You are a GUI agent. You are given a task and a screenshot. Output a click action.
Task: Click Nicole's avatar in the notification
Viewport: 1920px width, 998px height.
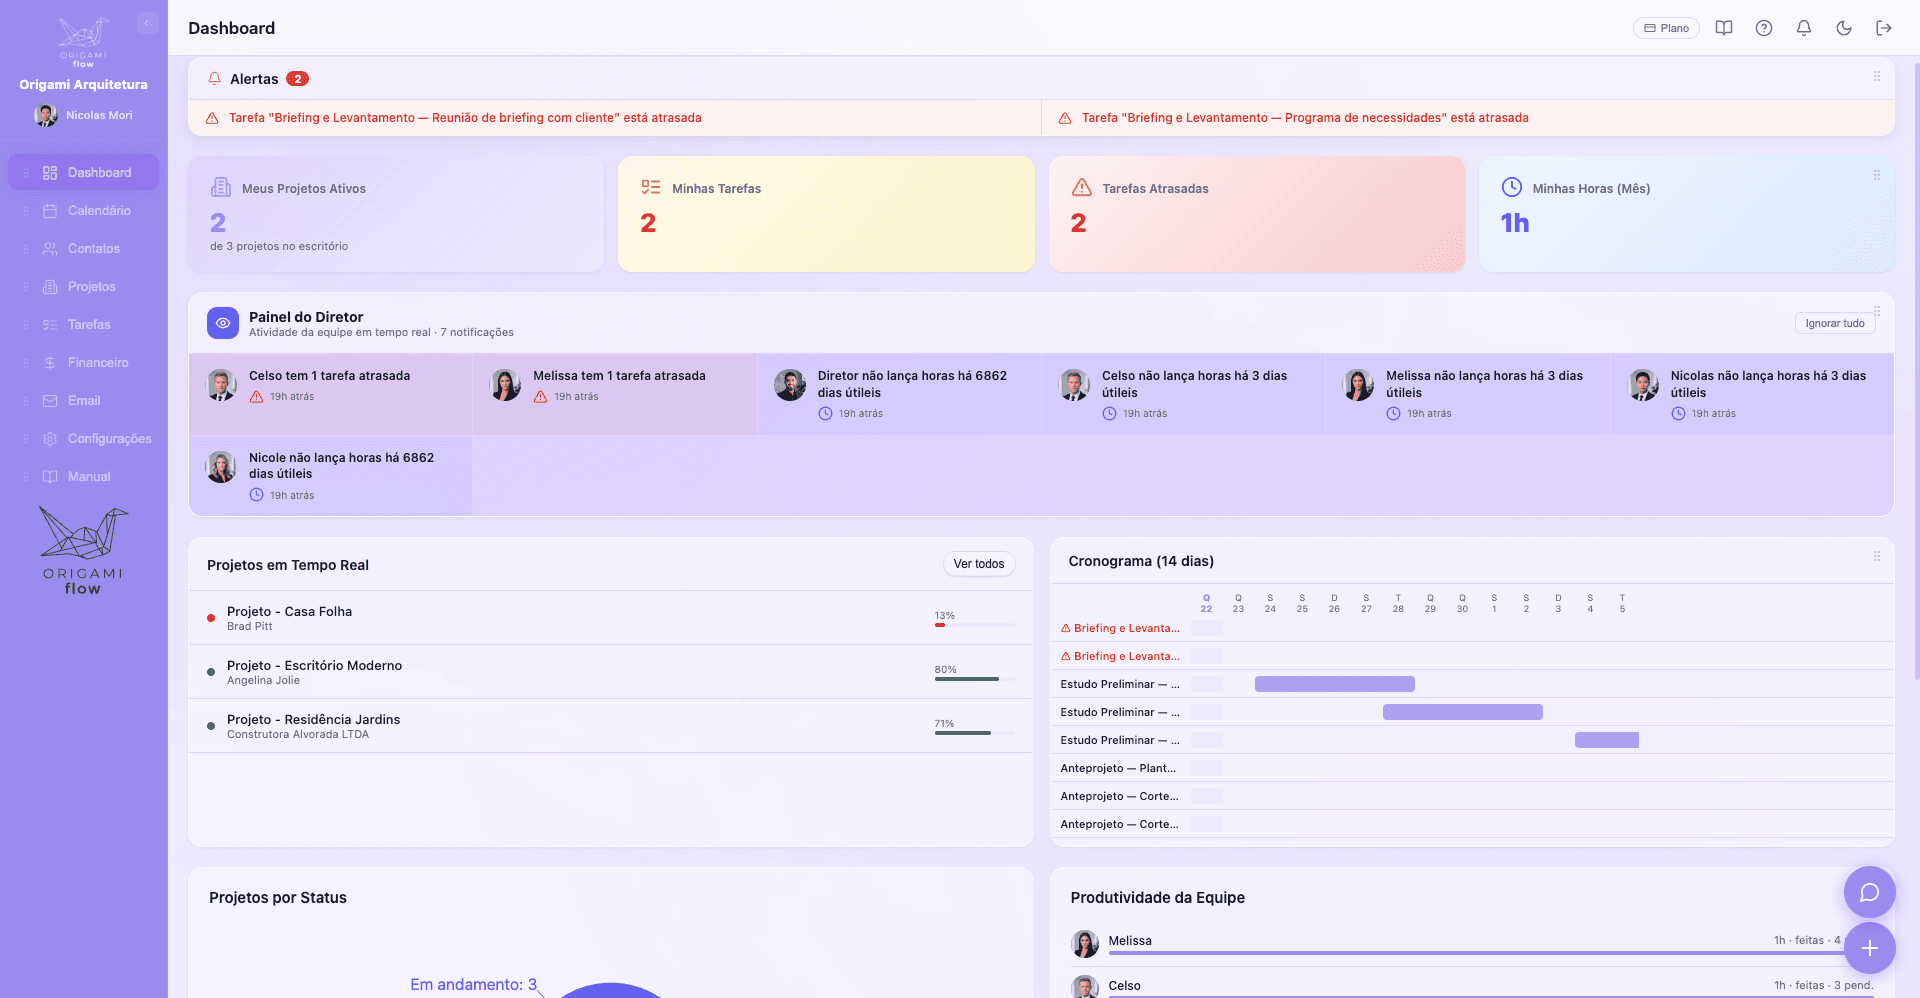[x=221, y=467]
